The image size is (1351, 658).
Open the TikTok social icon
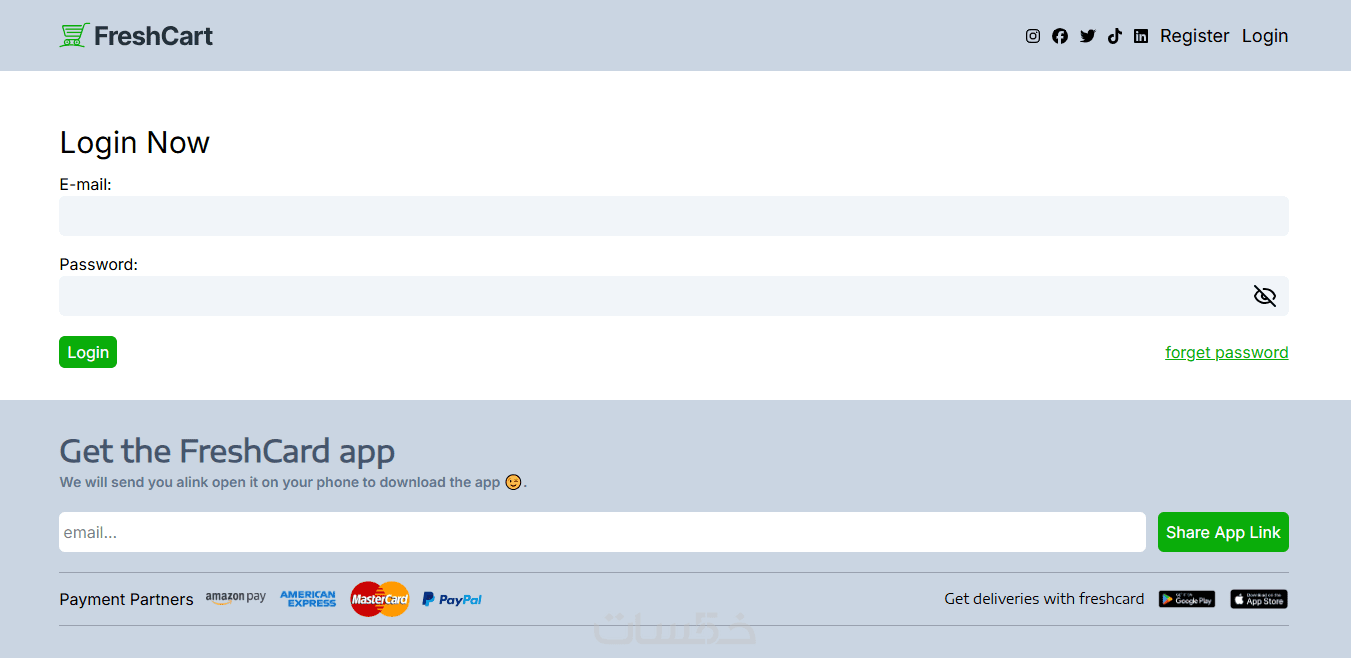tap(1115, 36)
